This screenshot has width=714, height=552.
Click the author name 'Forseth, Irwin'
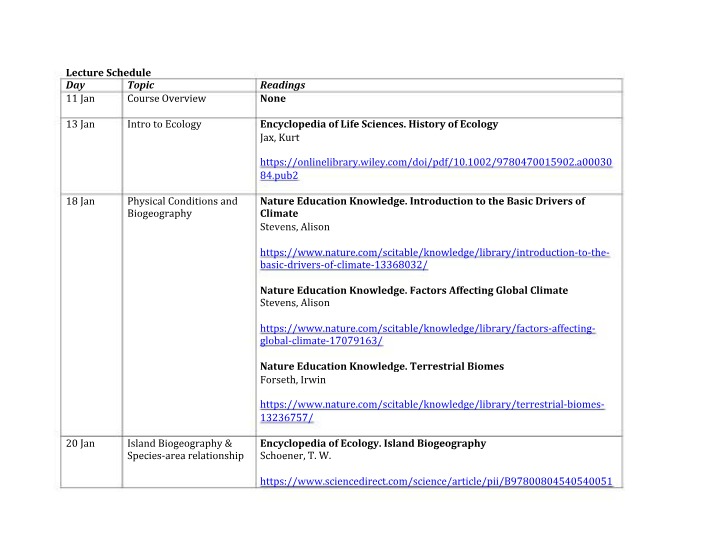coord(293,380)
